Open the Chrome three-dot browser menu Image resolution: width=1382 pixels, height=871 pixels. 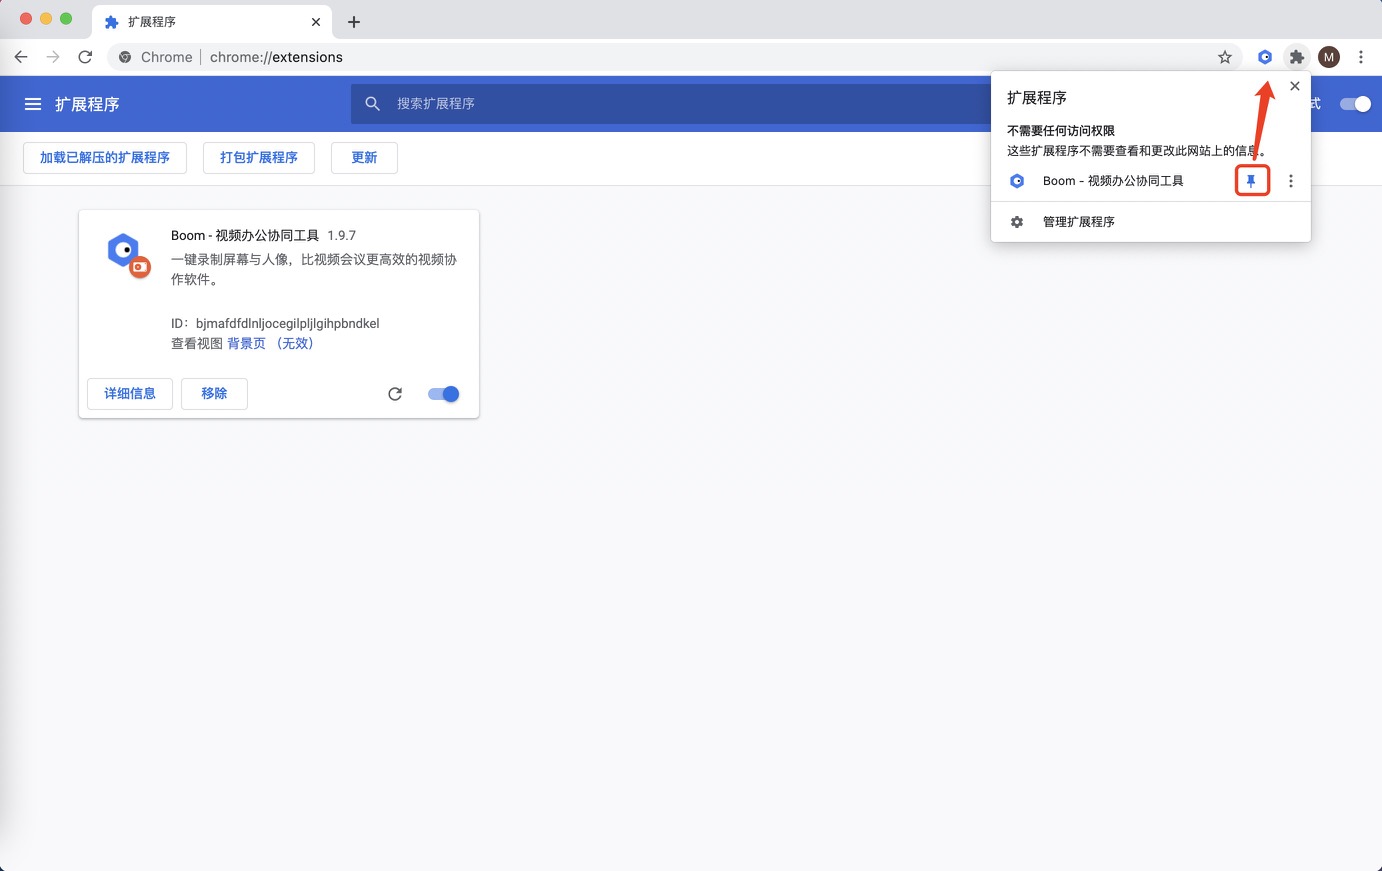[1361, 57]
